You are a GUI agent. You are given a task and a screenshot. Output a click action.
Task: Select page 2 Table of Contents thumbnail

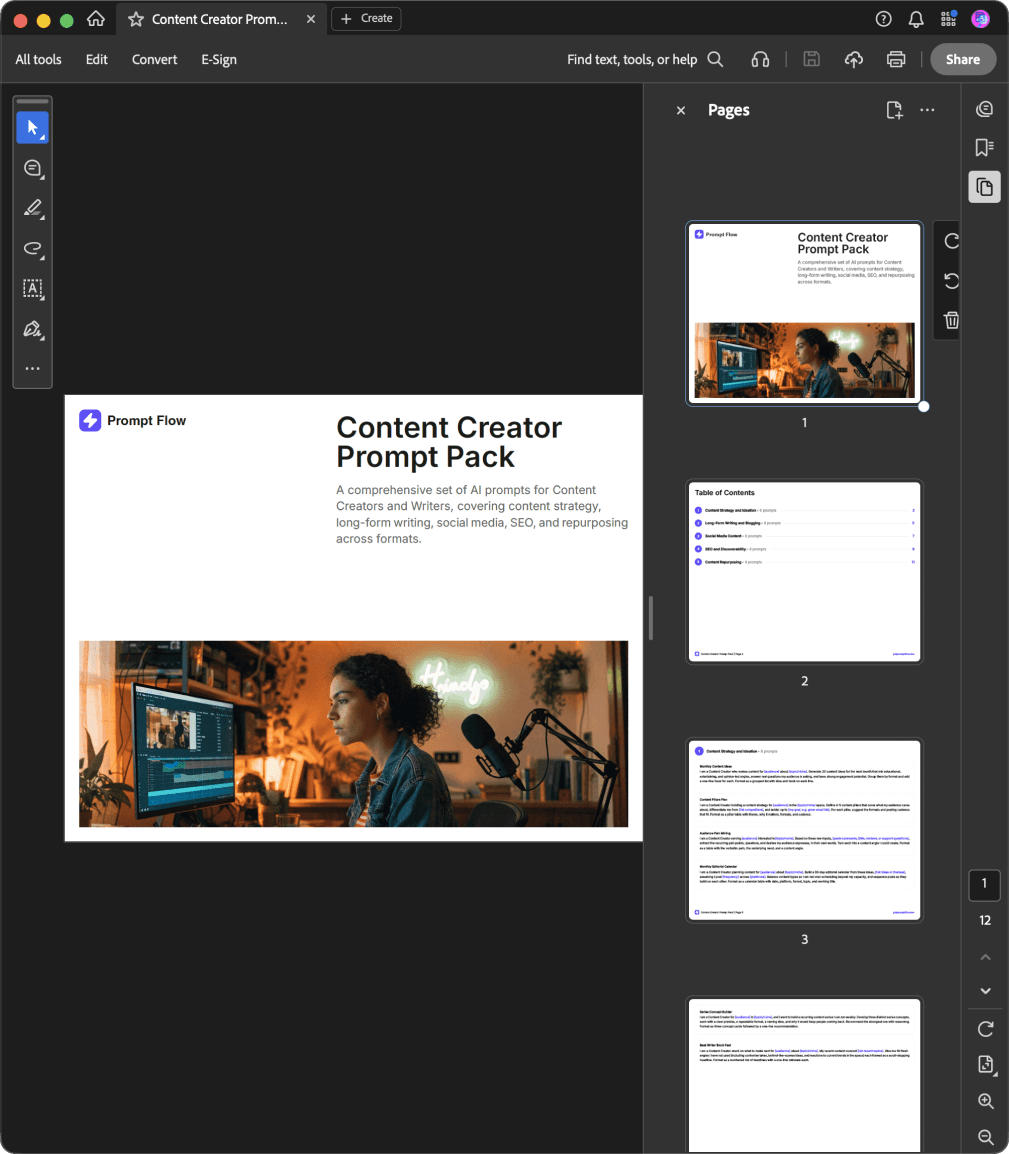click(x=804, y=572)
